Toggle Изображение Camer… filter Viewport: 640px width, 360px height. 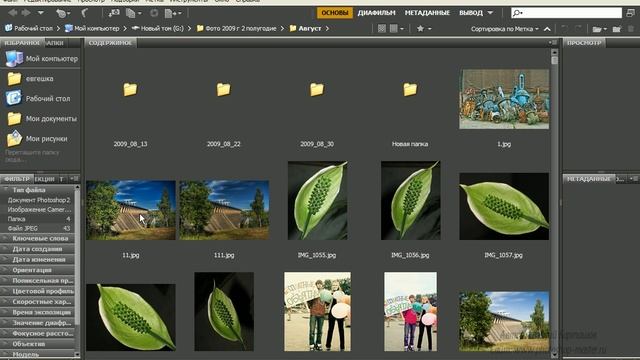click(38, 209)
